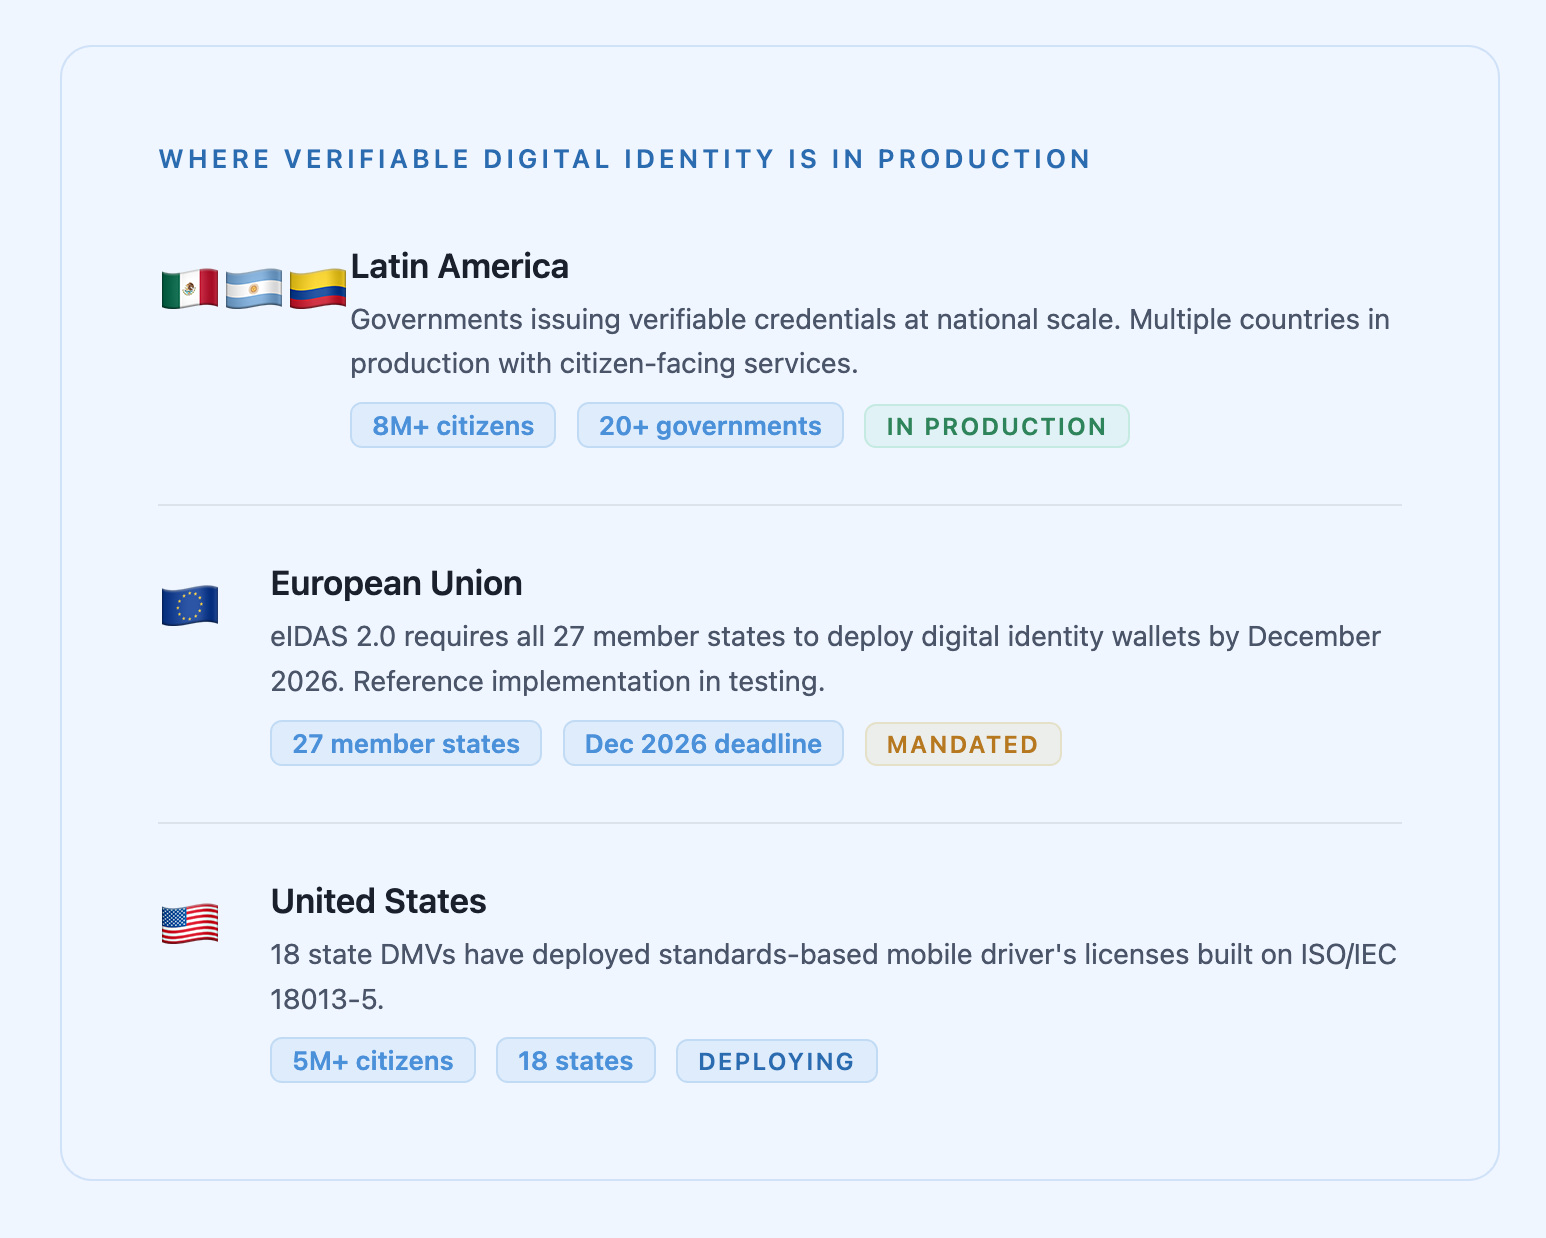Select the 5M+ citizens tag
This screenshot has height=1238, width=1546.
point(373,1061)
